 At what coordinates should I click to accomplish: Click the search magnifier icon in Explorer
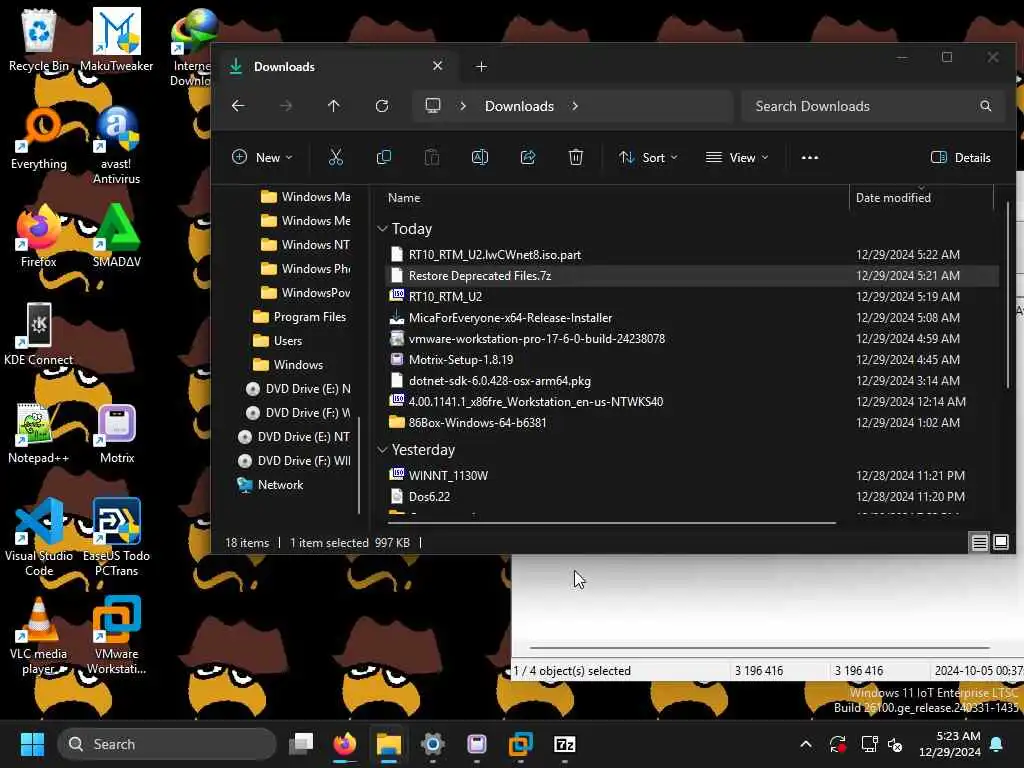point(985,106)
